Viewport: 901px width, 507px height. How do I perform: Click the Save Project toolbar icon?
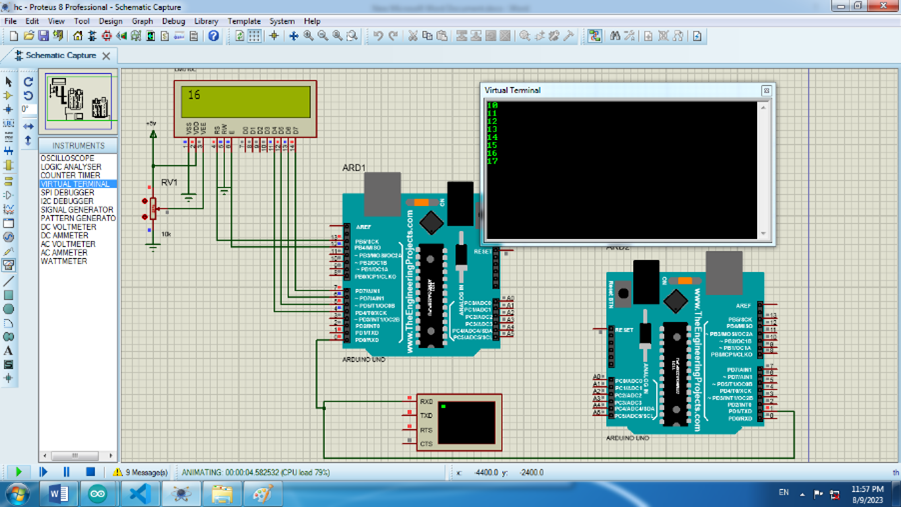pyautogui.click(x=44, y=36)
